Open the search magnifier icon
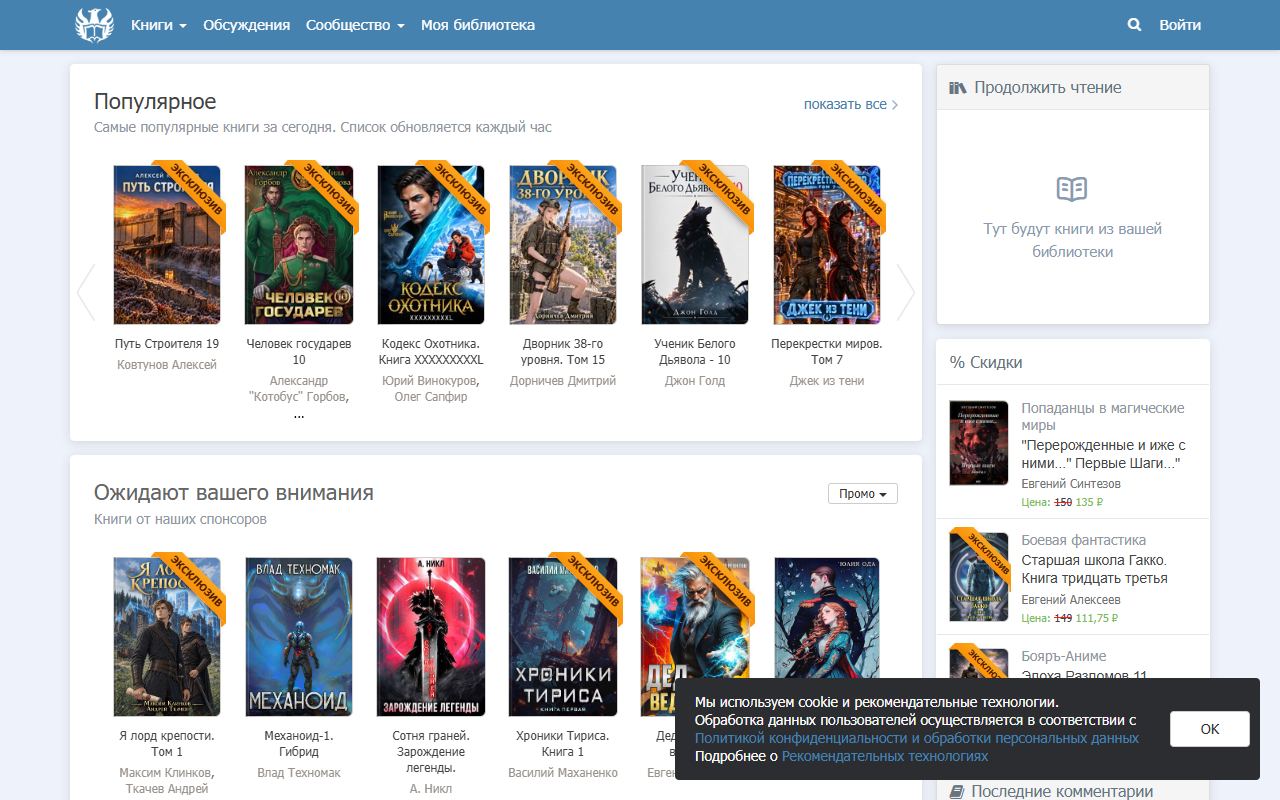 (x=1134, y=25)
